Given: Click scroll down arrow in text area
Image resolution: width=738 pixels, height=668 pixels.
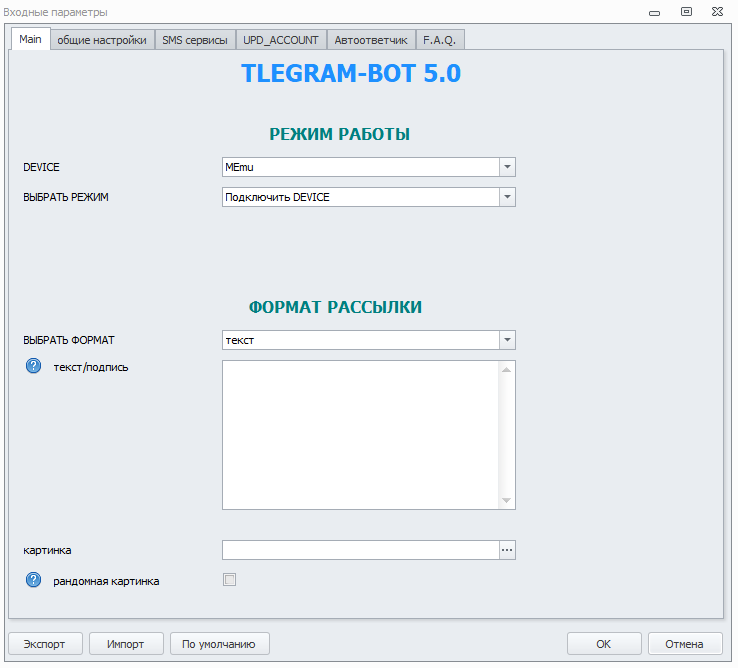Looking at the screenshot, I should (x=506, y=500).
